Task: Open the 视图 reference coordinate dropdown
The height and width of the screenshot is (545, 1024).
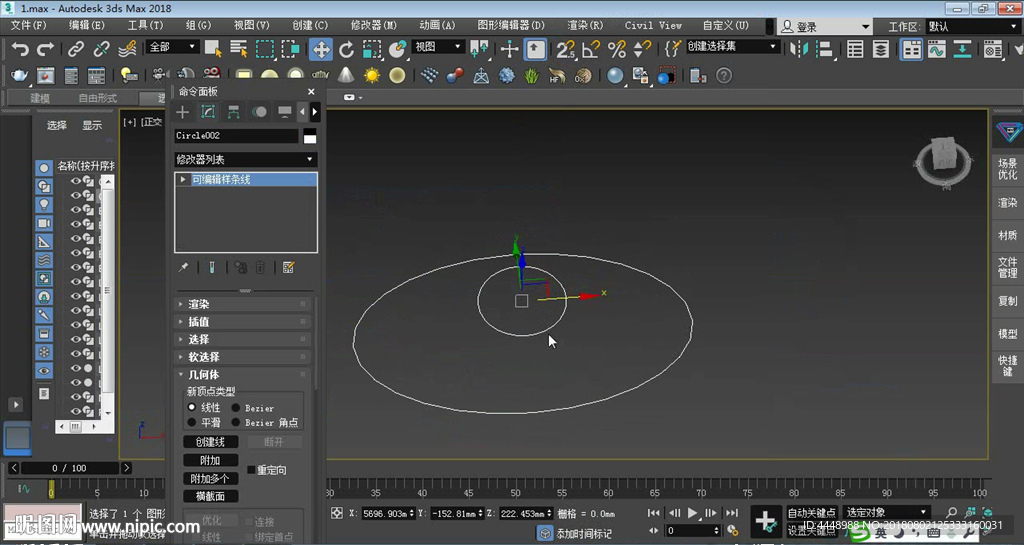Action: pos(438,47)
